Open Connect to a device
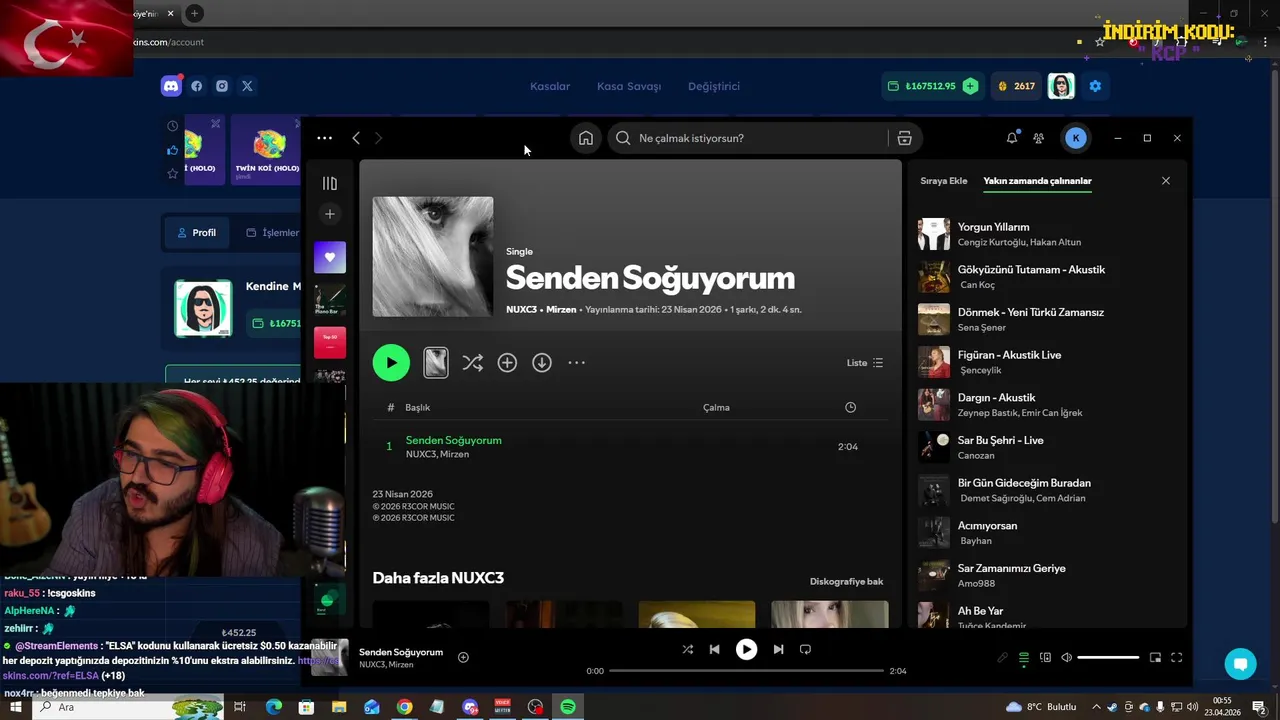This screenshot has height=720, width=1280. point(1045,657)
